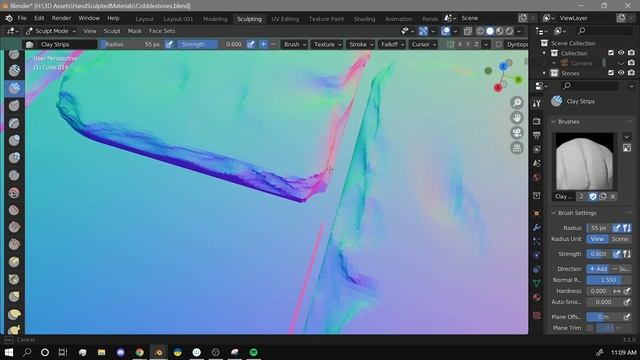Viewport: 640px width, 360px height.
Task: Open the Render menu
Action: 61,18
